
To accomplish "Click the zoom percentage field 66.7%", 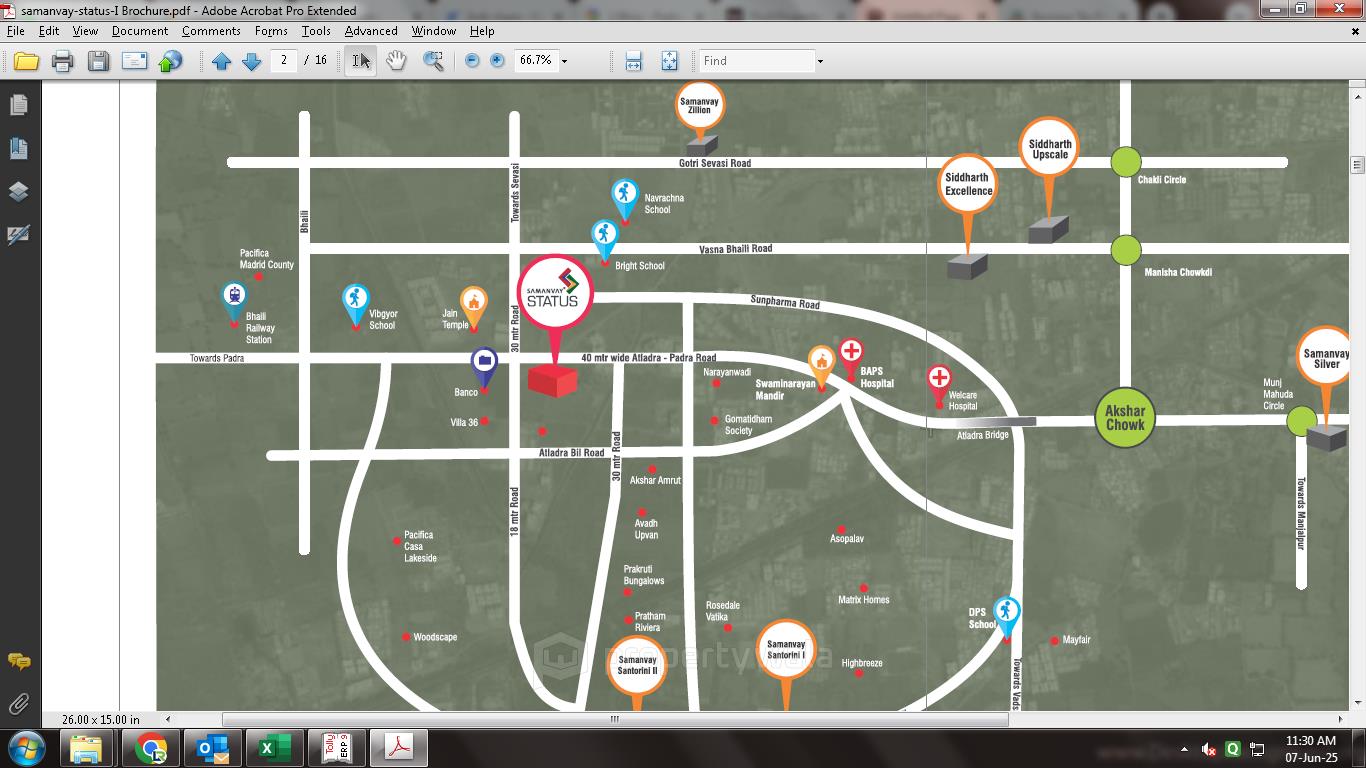I will click(535, 61).
